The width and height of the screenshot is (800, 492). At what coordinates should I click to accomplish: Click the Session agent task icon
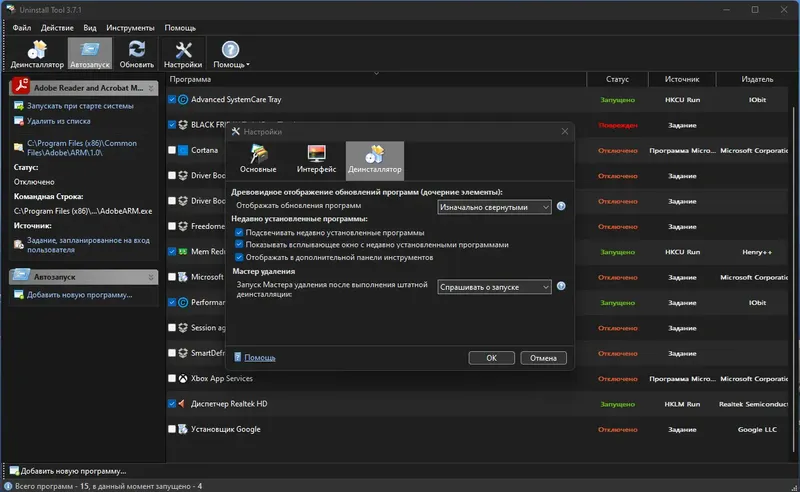[183, 328]
